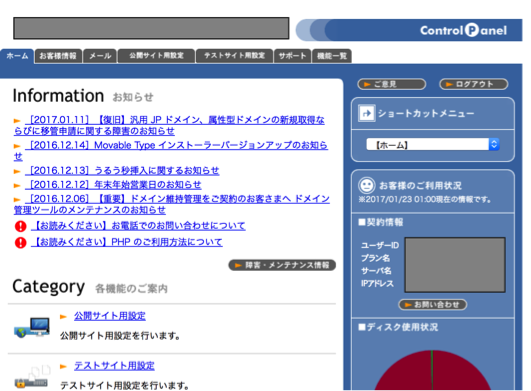Open the メール tab

pyautogui.click(x=100, y=56)
